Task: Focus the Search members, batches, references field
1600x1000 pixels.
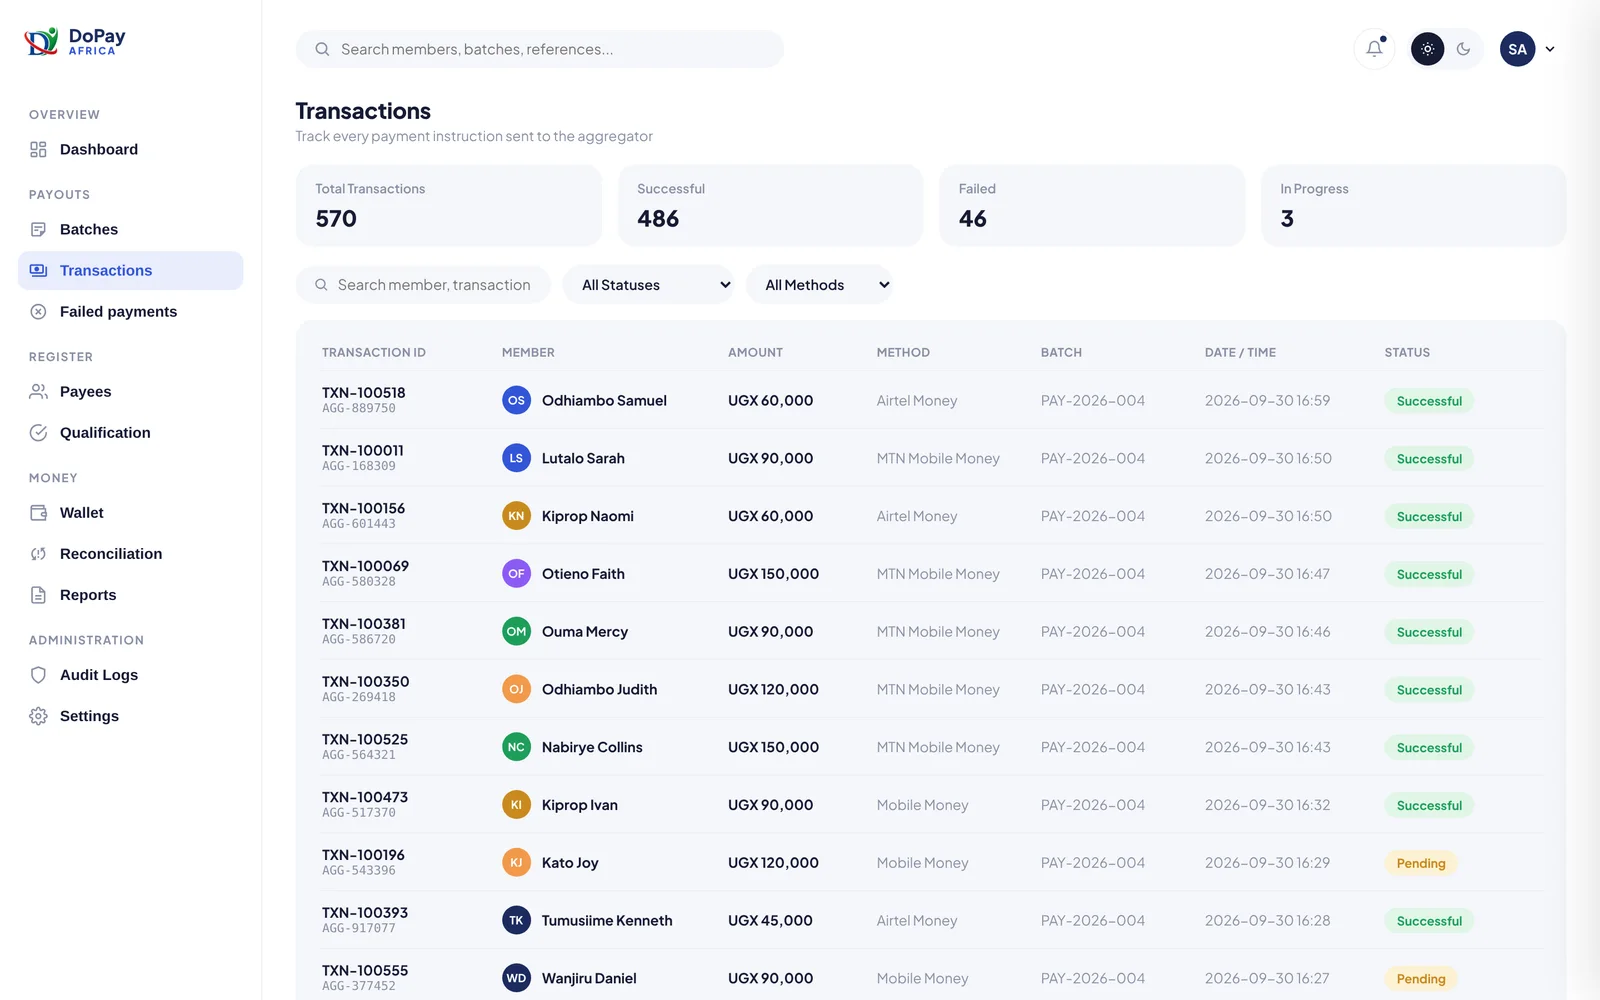Action: pos(540,49)
